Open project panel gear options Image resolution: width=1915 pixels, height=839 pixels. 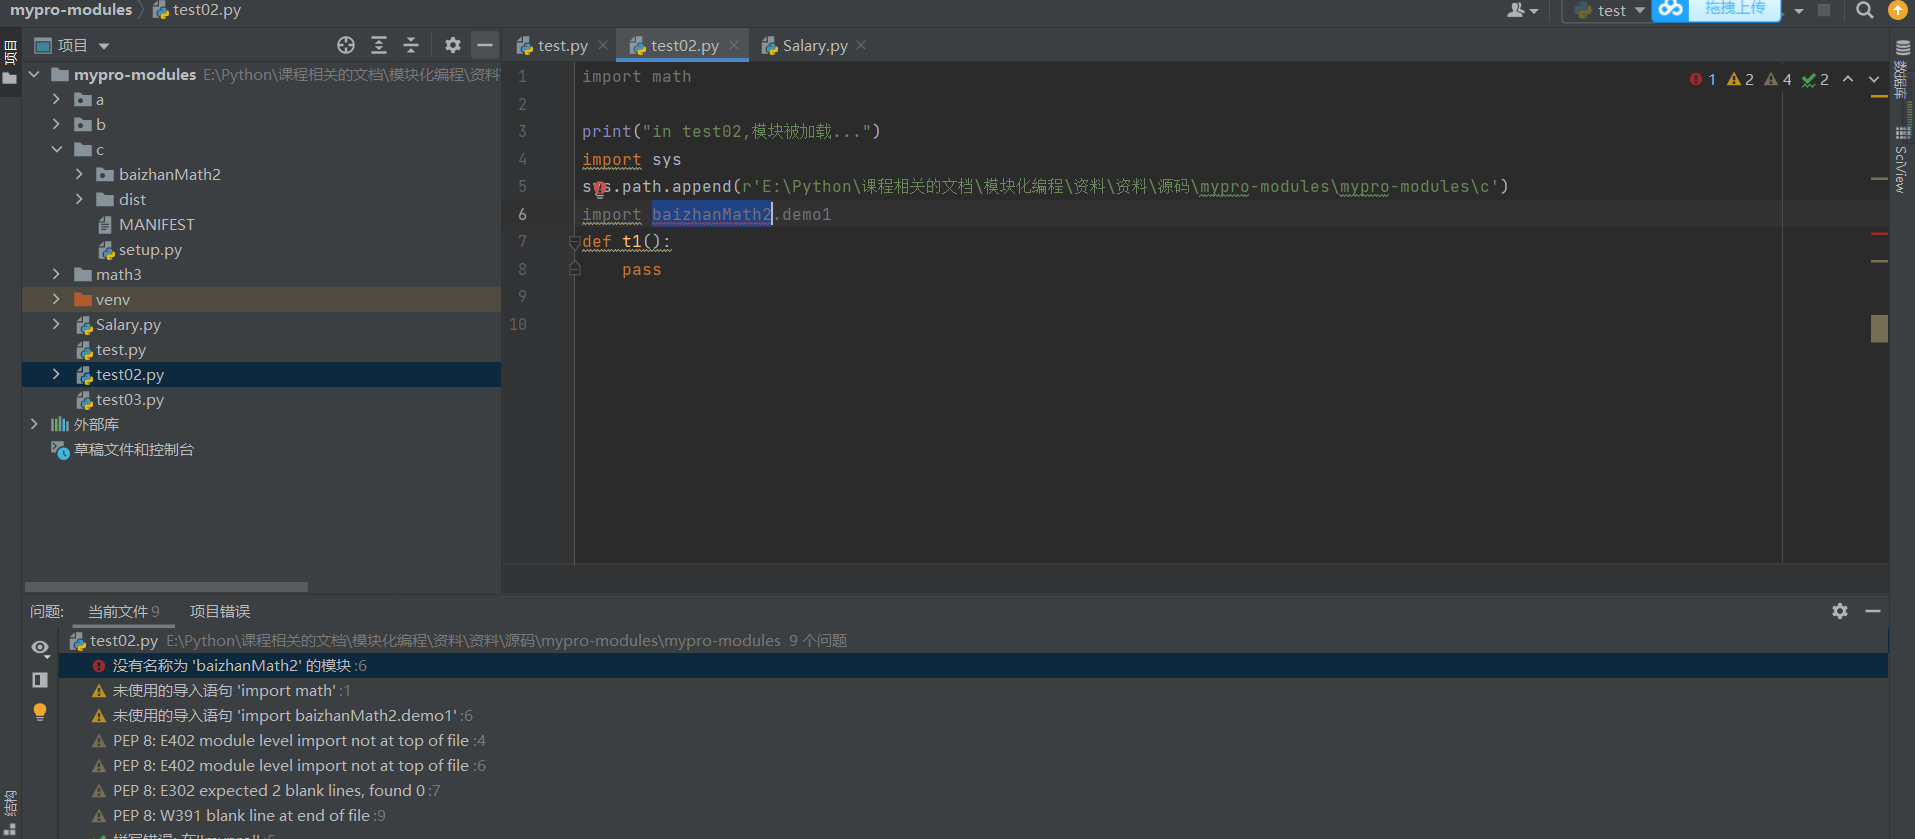[453, 45]
